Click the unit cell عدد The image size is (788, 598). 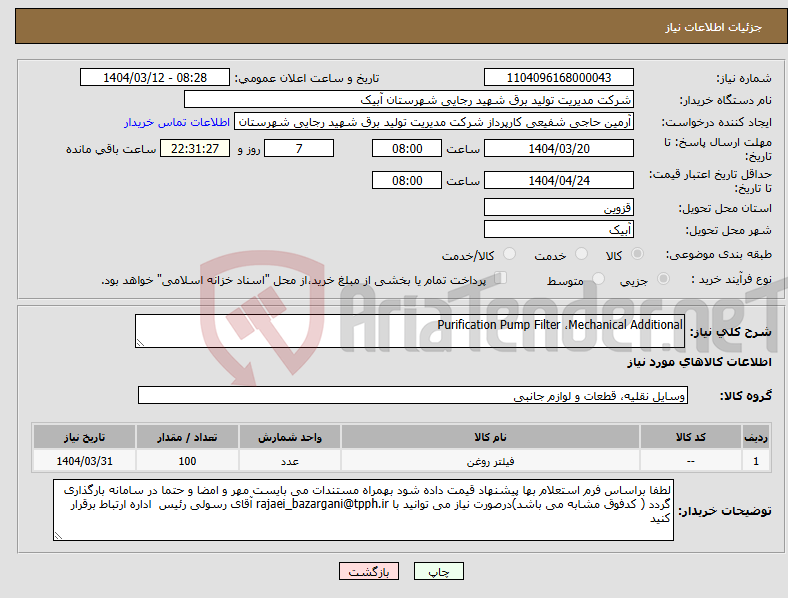tap(290, 461)
